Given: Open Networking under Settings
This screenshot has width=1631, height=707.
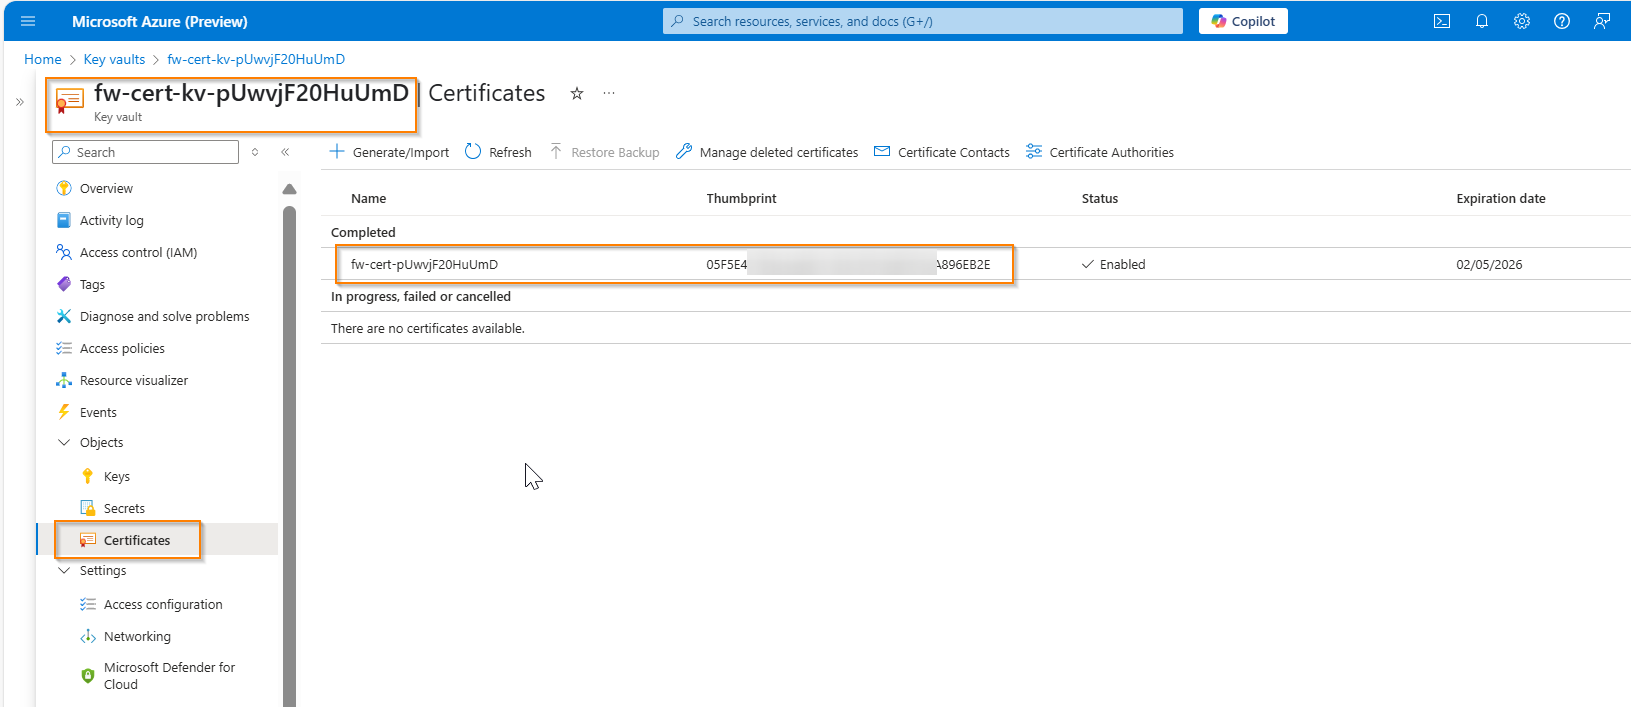Looking at the screenshot, I should pos(137,636).
